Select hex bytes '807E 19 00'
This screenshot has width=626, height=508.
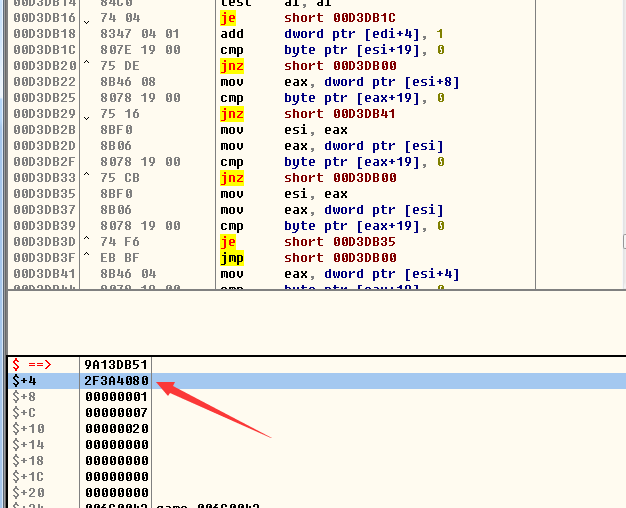coord(140,50)
